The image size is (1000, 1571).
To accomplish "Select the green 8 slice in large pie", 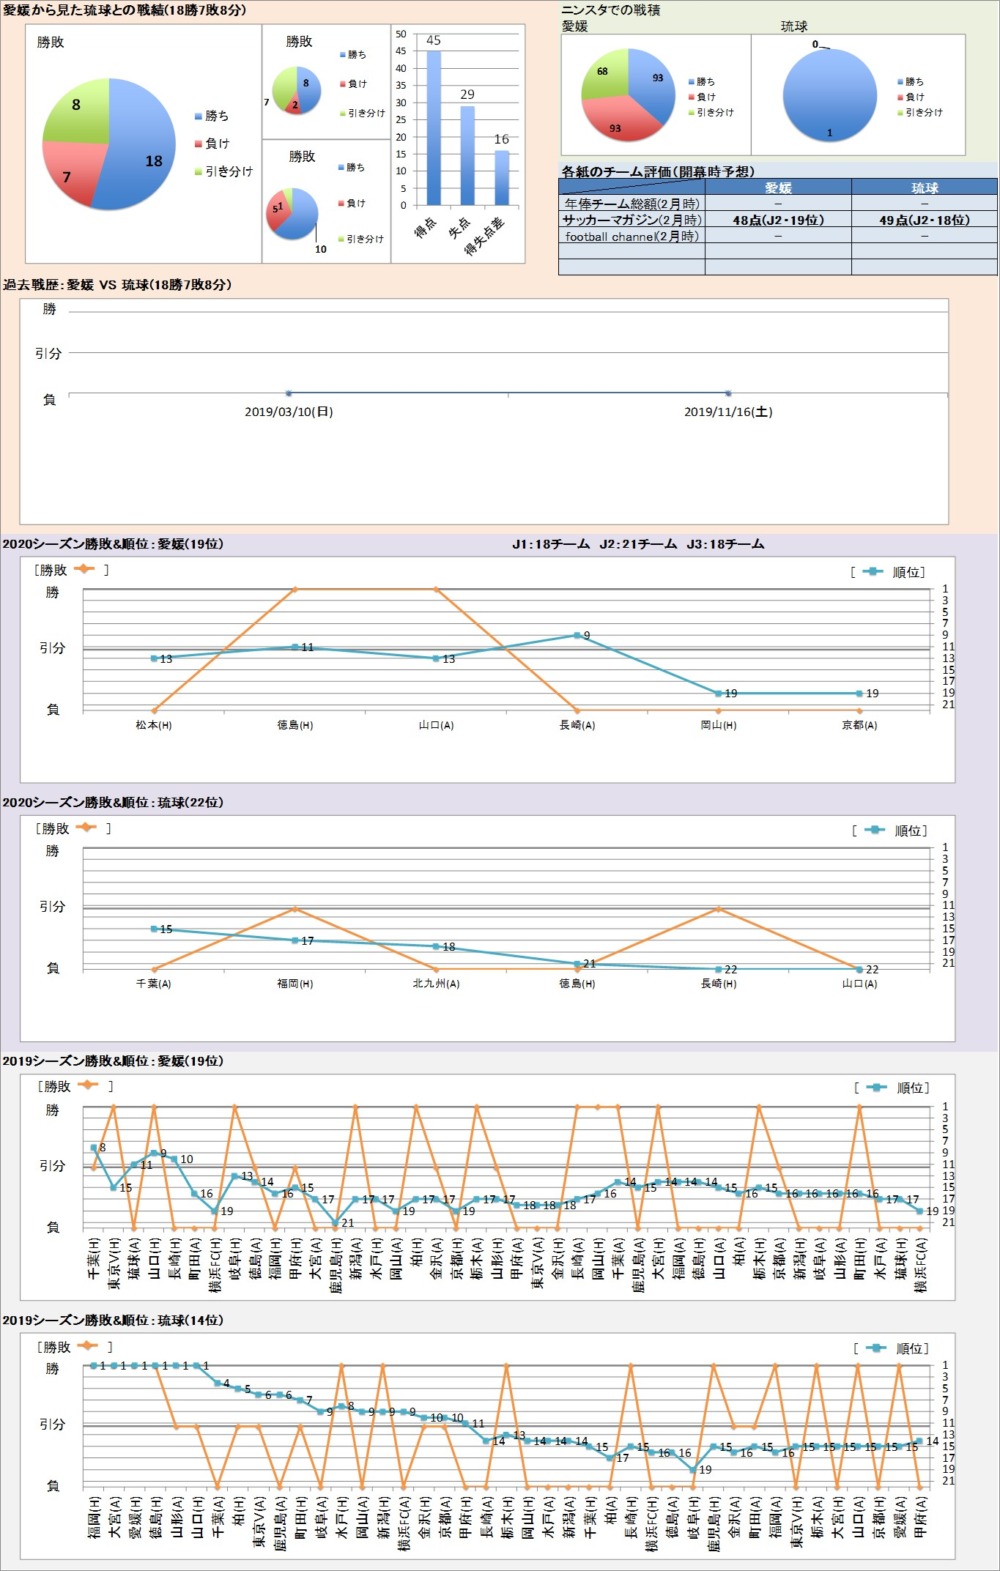I will [x=75, y=110].
